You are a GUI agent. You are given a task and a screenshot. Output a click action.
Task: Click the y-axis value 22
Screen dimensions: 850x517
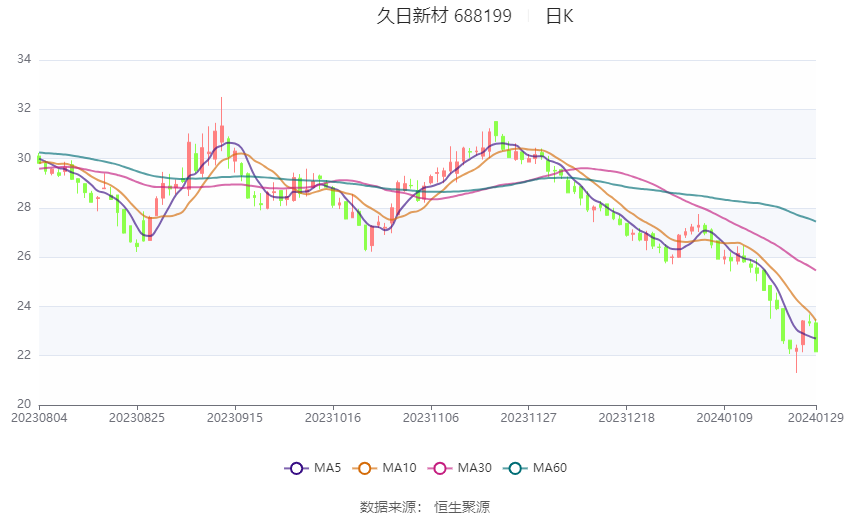[x=24, y=355]
